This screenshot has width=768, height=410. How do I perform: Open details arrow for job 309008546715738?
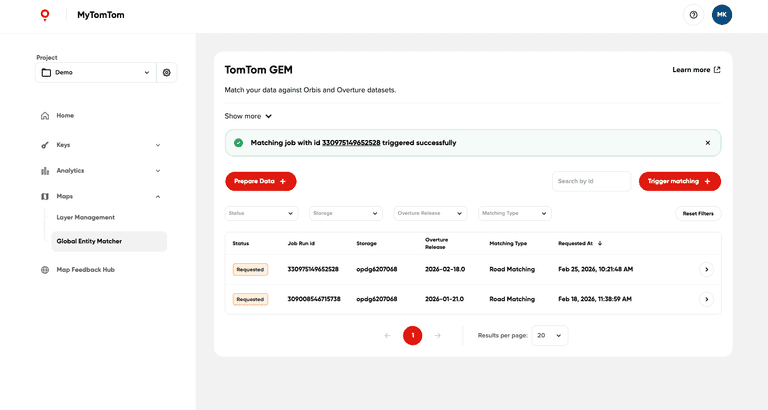706,299
